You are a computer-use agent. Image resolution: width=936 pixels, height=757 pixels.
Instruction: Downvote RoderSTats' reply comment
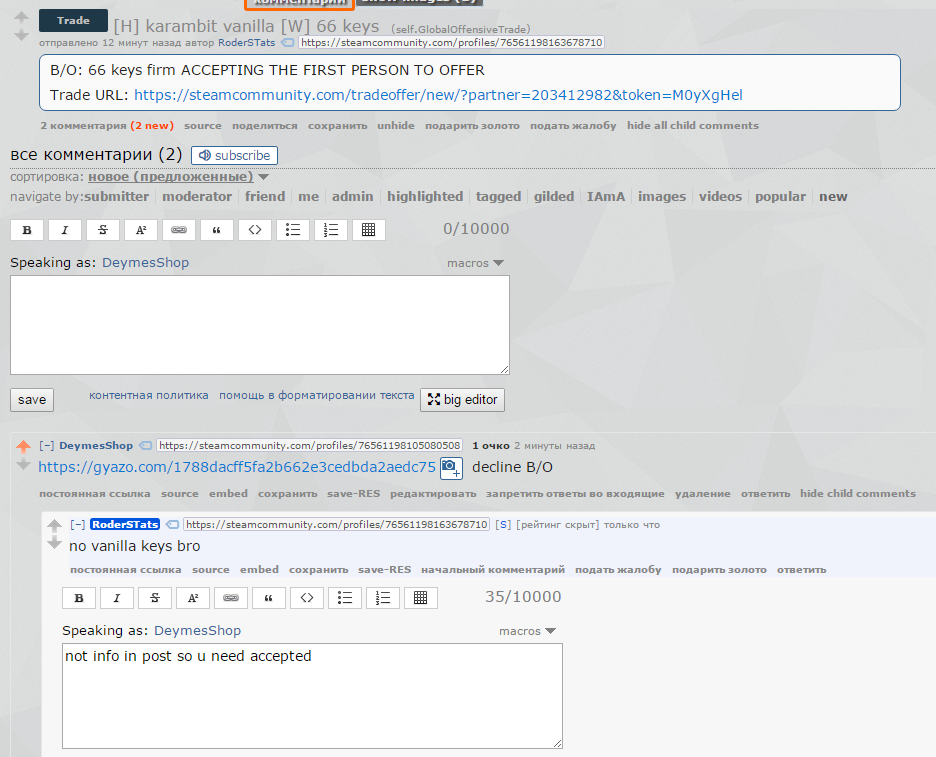(54, 543)
